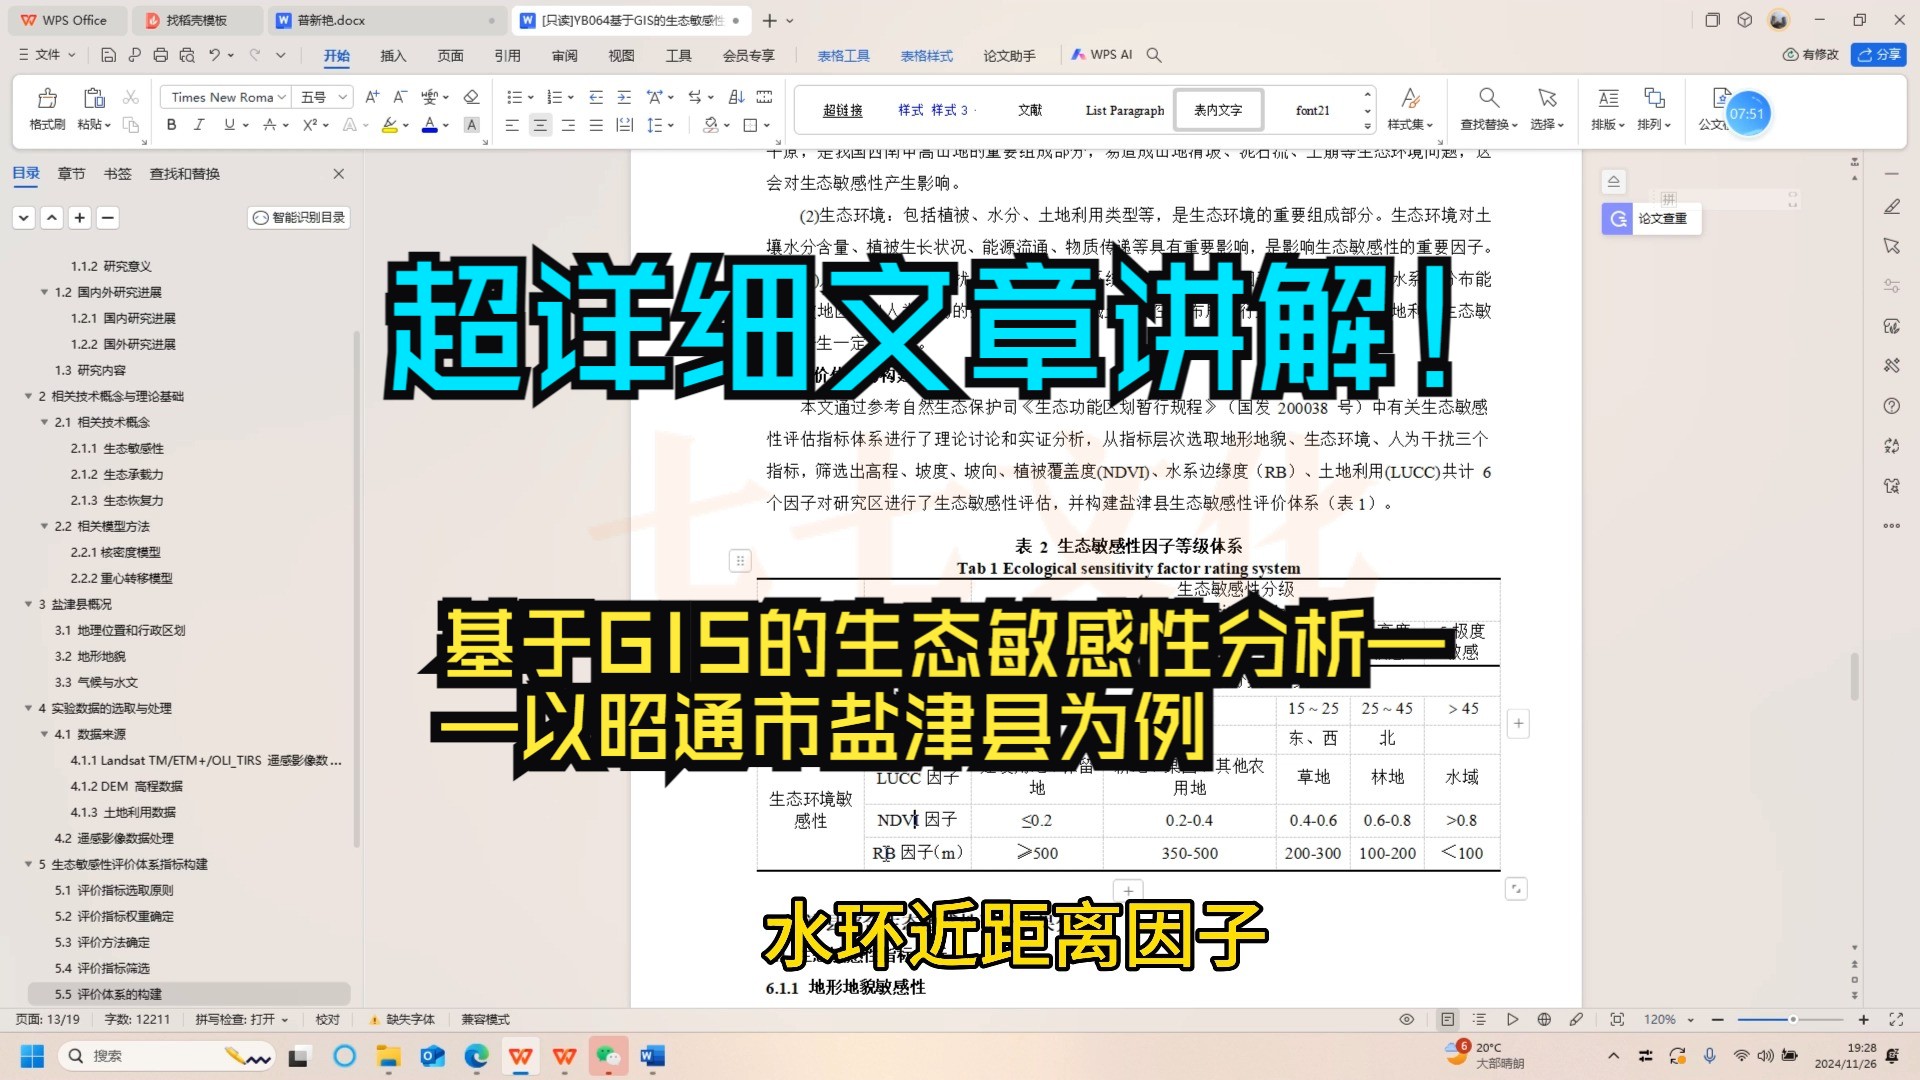Toggle left alignment
1920x1080 pixels.
point(512,125)
